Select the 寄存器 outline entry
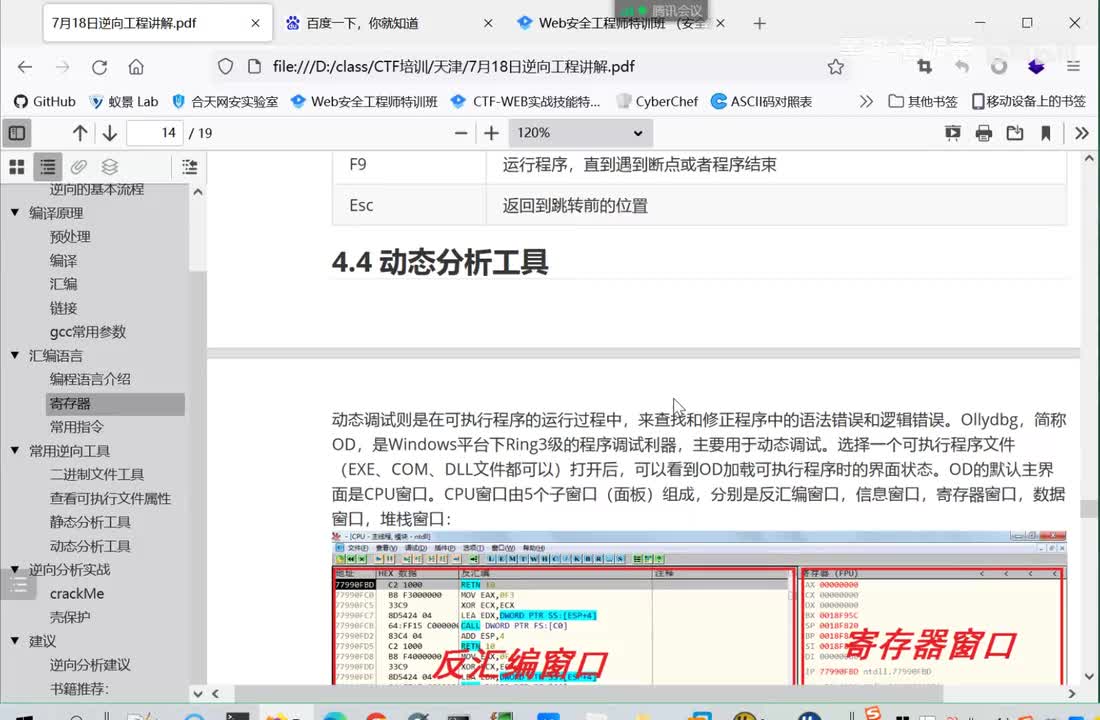Viewport: 1100px width, 720px height. [x=116, y=404]
